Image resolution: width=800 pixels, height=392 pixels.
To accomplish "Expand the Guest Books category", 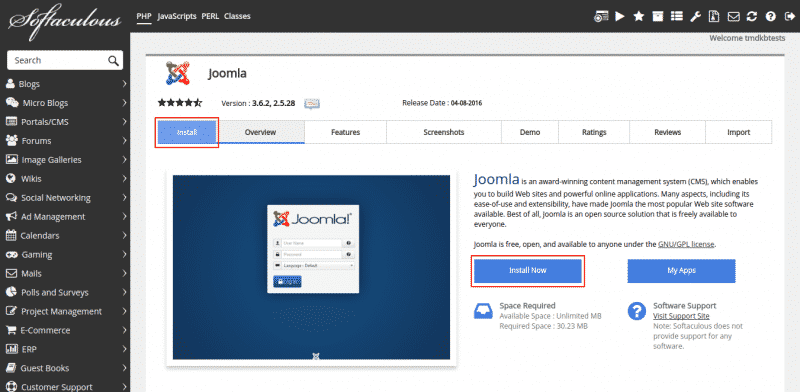I will point(65,368).
